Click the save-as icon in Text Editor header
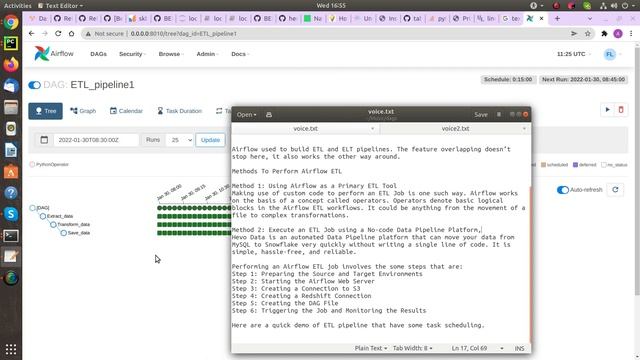 [269, 115]
